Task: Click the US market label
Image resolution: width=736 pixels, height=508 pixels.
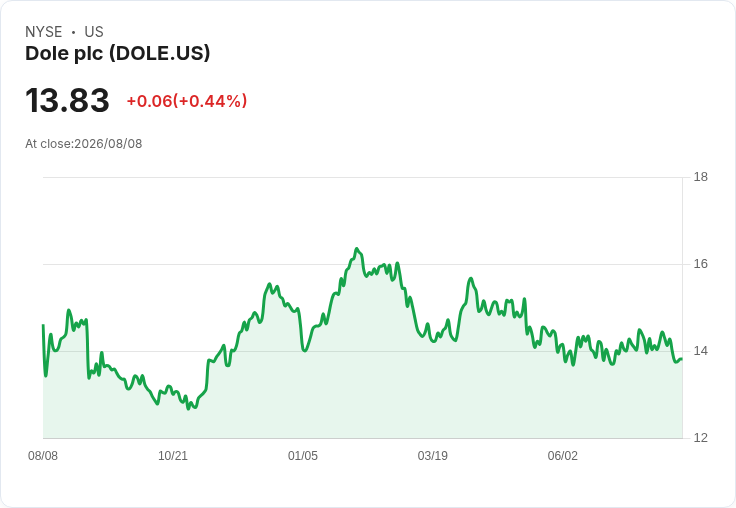Action: click(94, 32)
